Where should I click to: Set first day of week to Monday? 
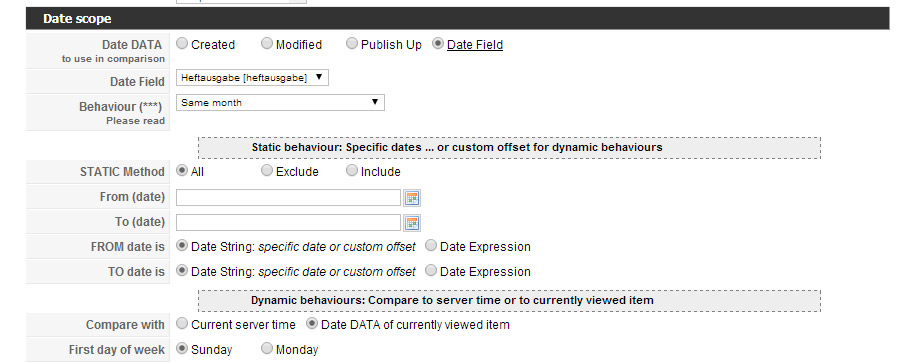pos(267,348)
